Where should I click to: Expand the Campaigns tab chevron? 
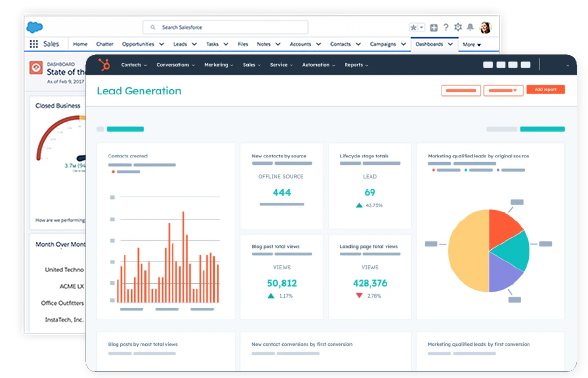[404, 44]
